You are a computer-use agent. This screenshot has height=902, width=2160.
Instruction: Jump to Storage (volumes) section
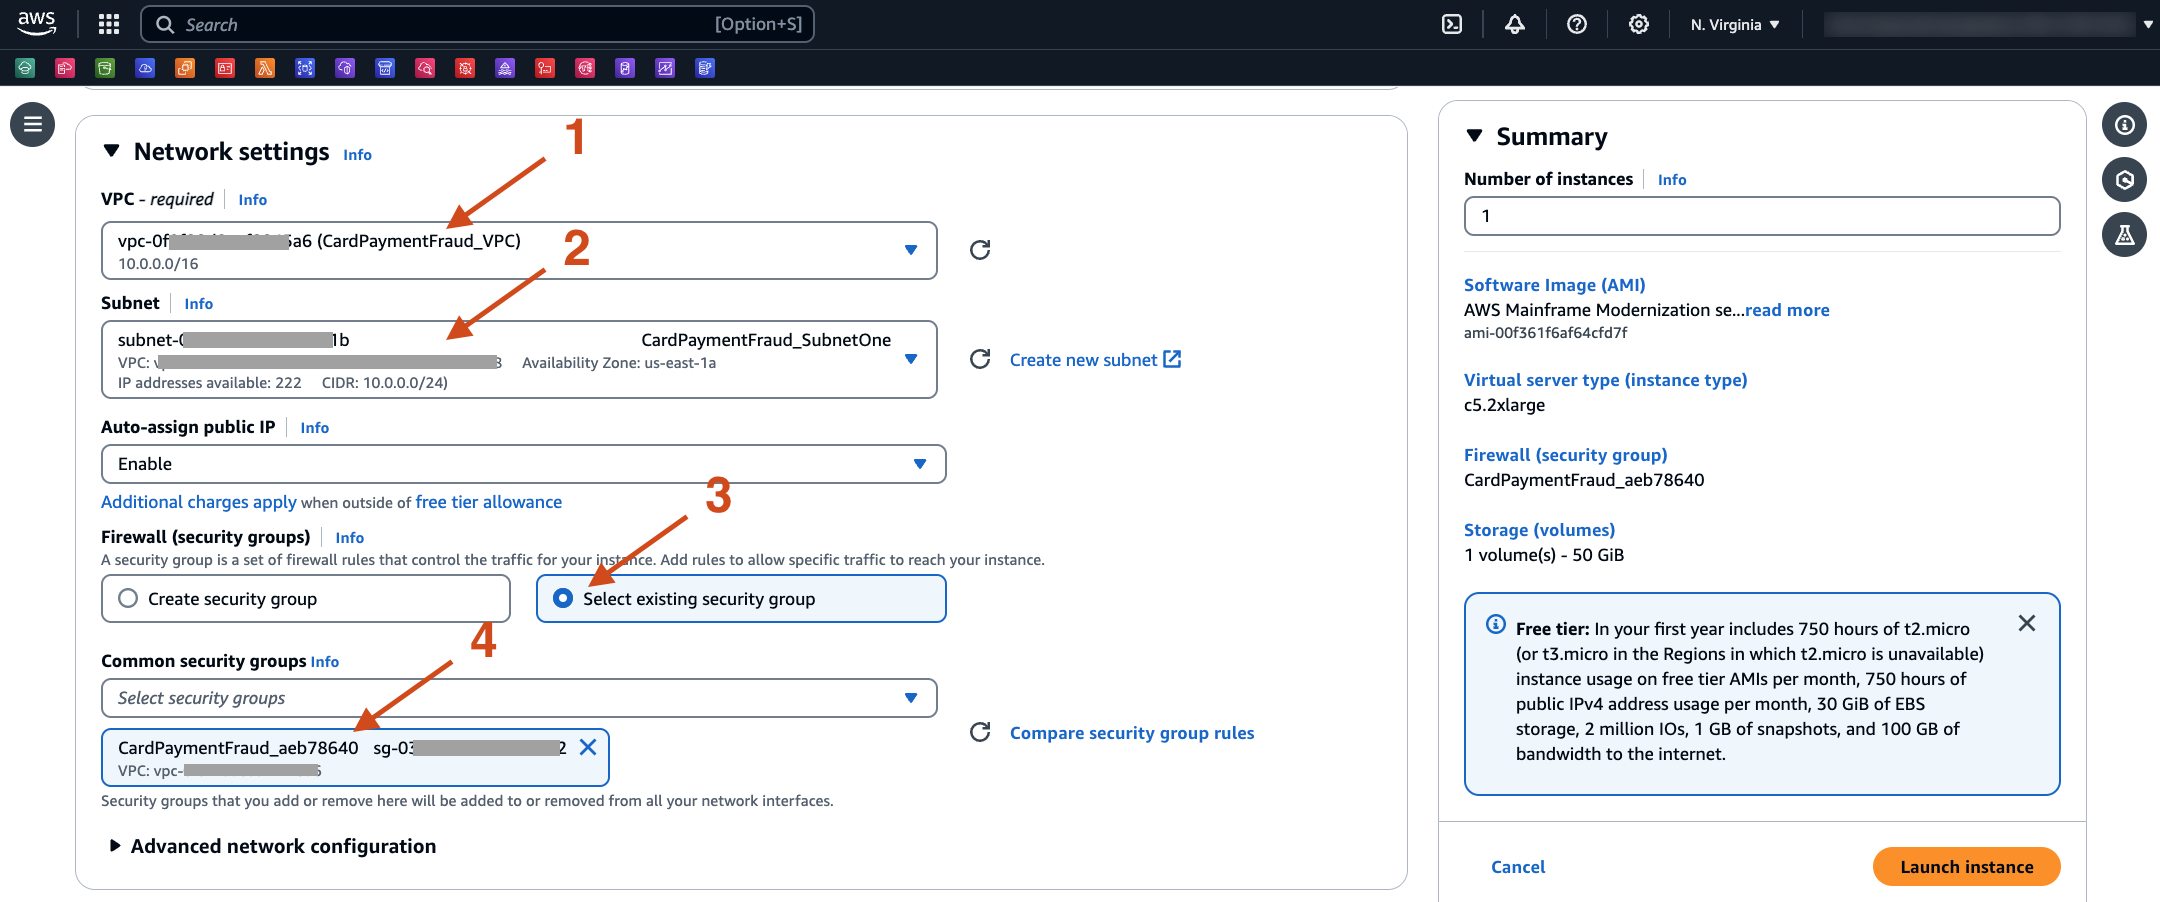[x=1539, y=530]
